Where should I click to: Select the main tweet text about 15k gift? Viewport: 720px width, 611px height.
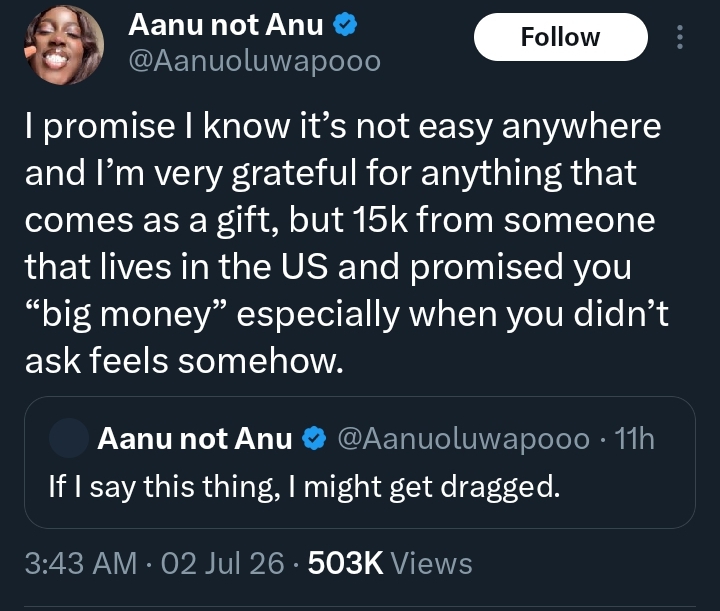347,243
